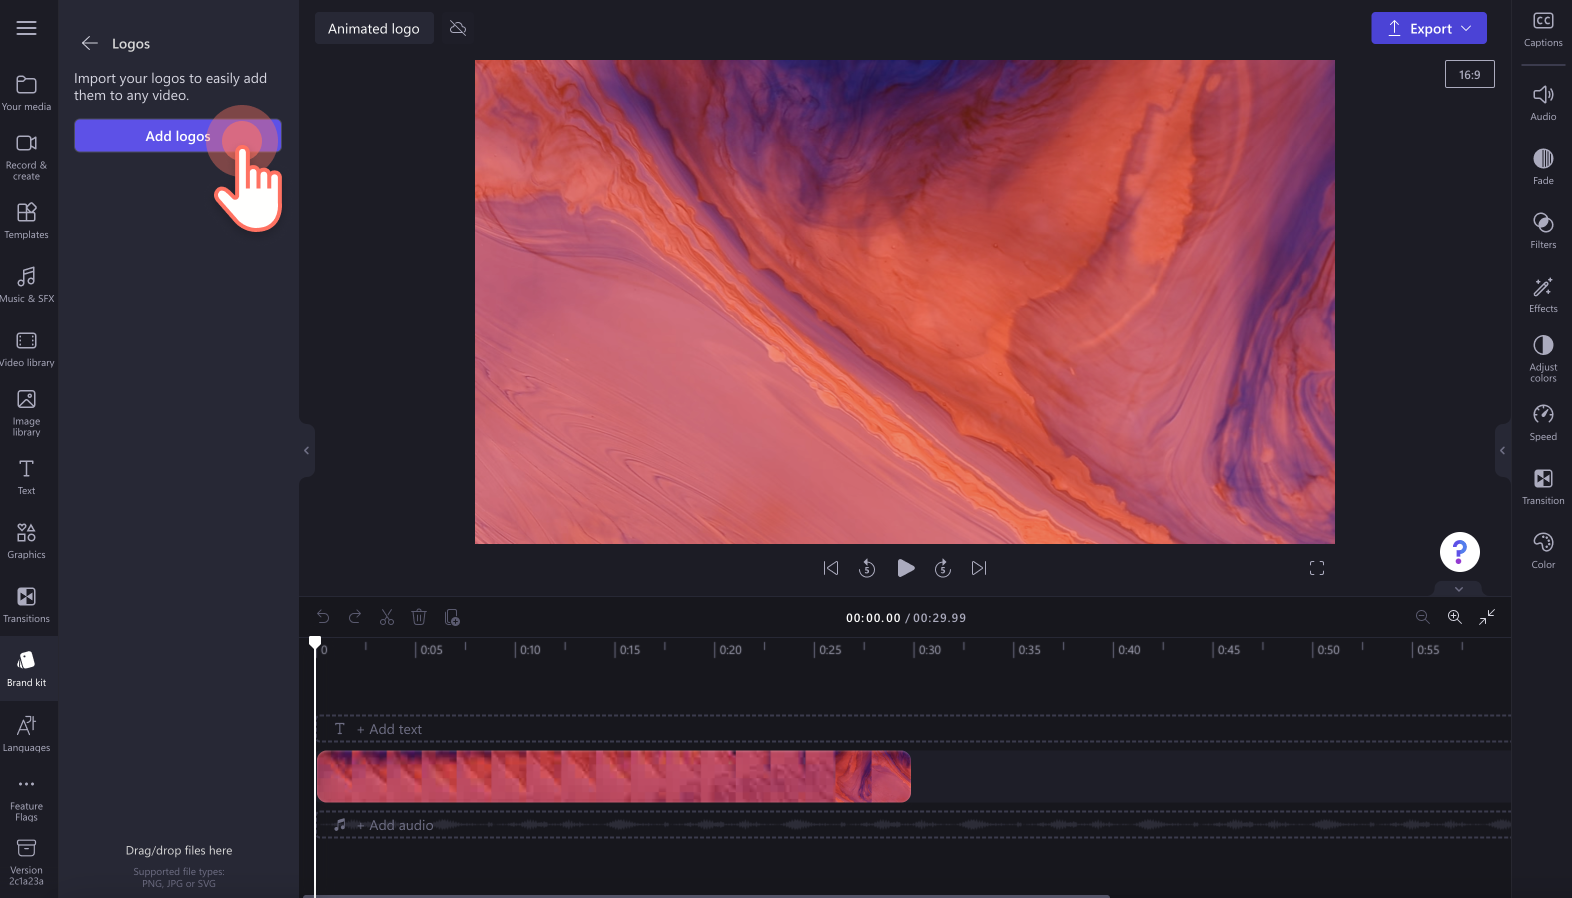Click the timeline horizontal scrollbar
The height and width of the screenshot is (898, 1572).
point(707,895)
